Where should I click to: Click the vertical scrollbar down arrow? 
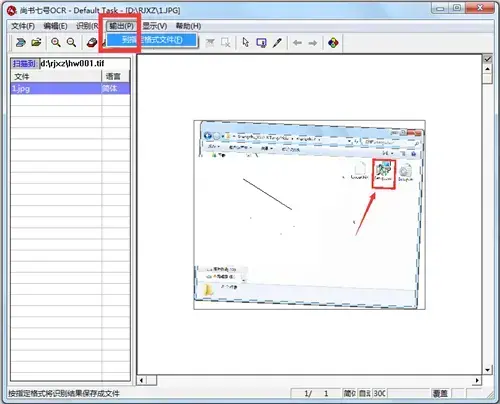pyautogui.click(x=488, y=370)
